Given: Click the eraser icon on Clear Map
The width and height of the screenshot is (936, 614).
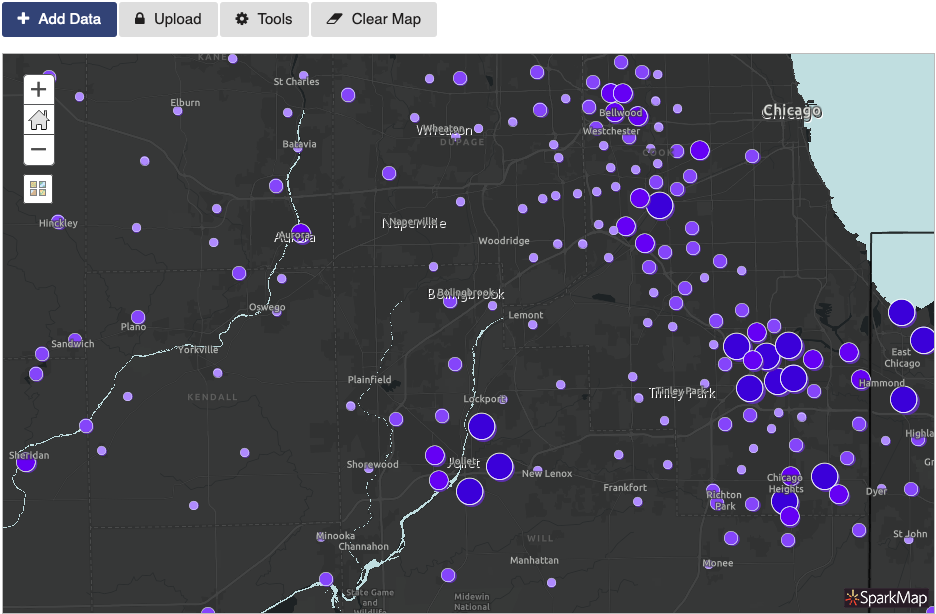Looking at the screenshot, I should 334,19.
